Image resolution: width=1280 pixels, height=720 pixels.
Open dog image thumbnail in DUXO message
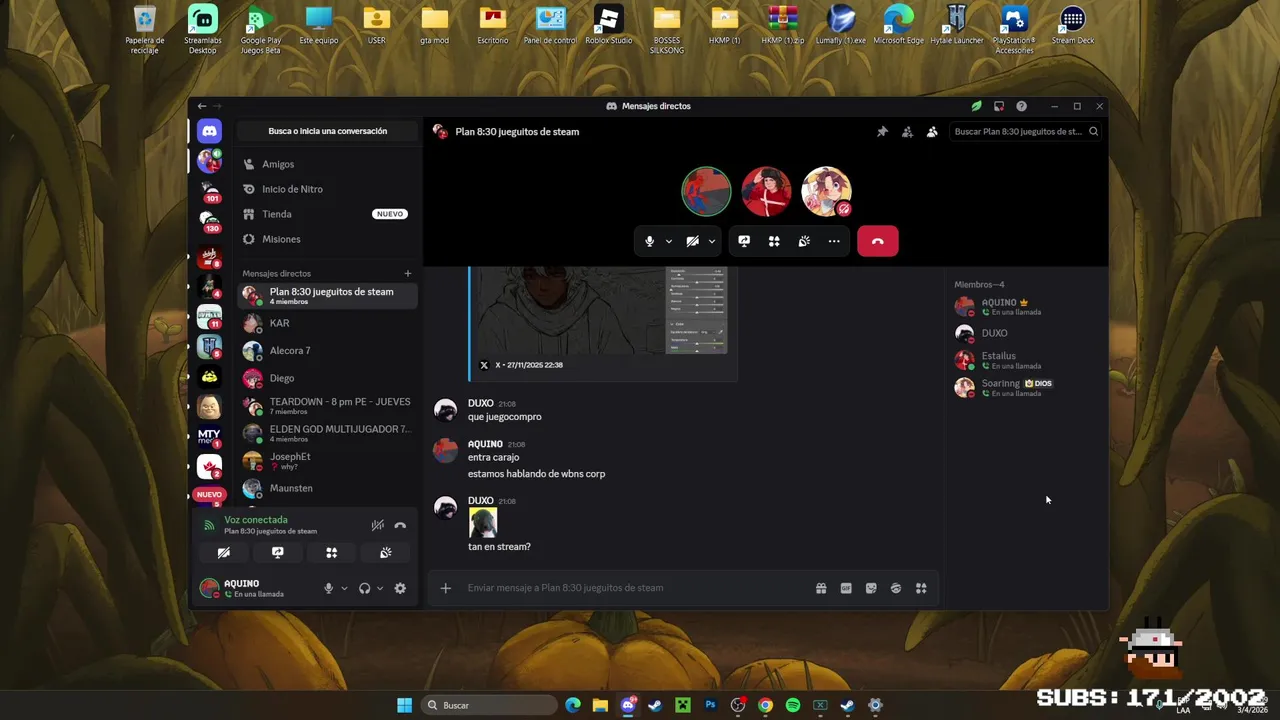(483, 523)
